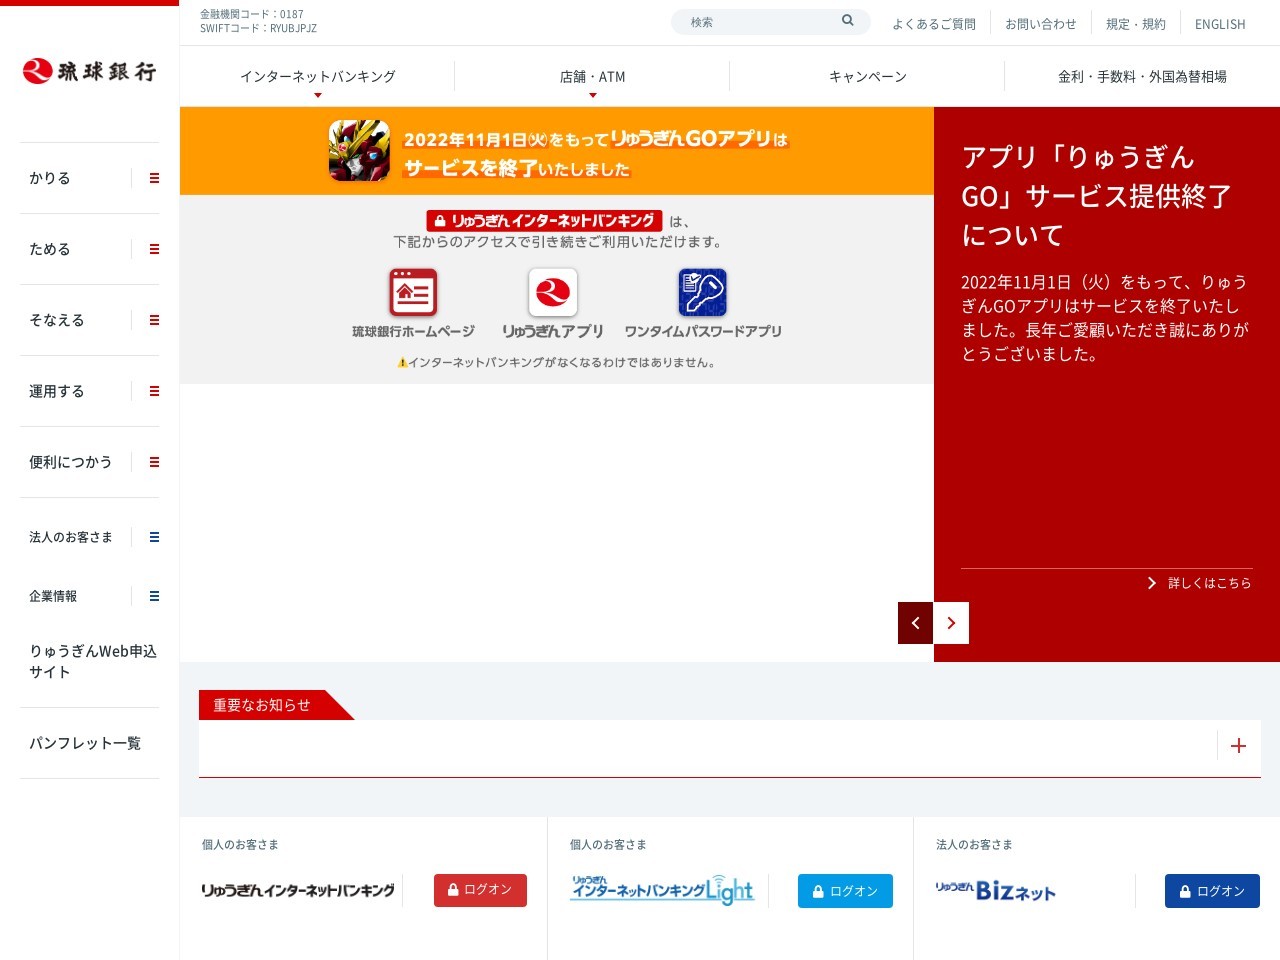Open the 琉球銀行ホームページ app icon
The image size is (1280, 960).
[413, 292]
